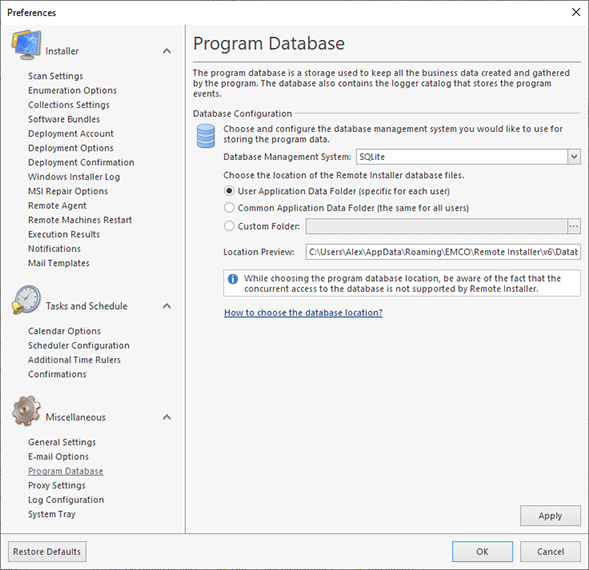Browse for custom folder with ellipsis button

[x=574, y=226]
